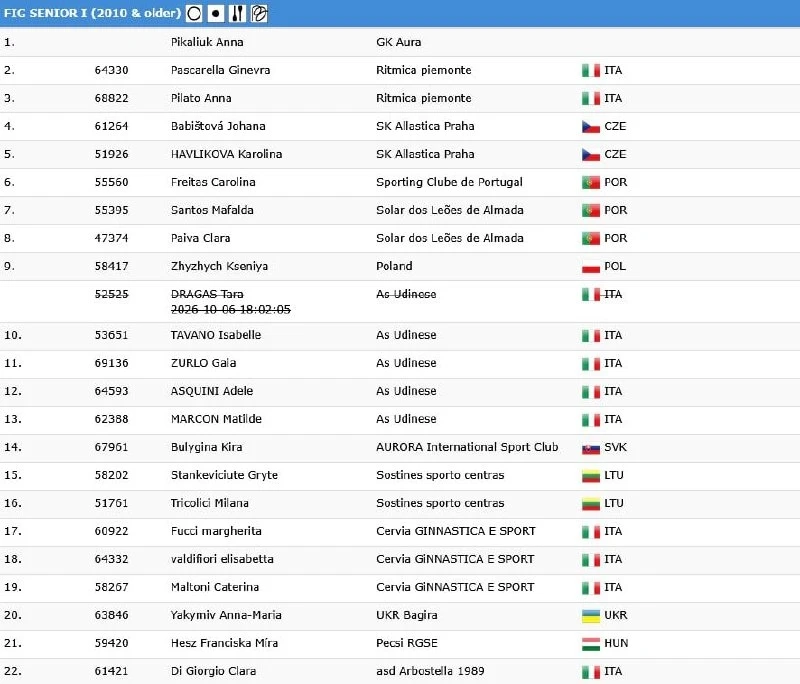
Task: Click the Italian flag in Di Giorgio Clara's row
Action: click(591, 672)
